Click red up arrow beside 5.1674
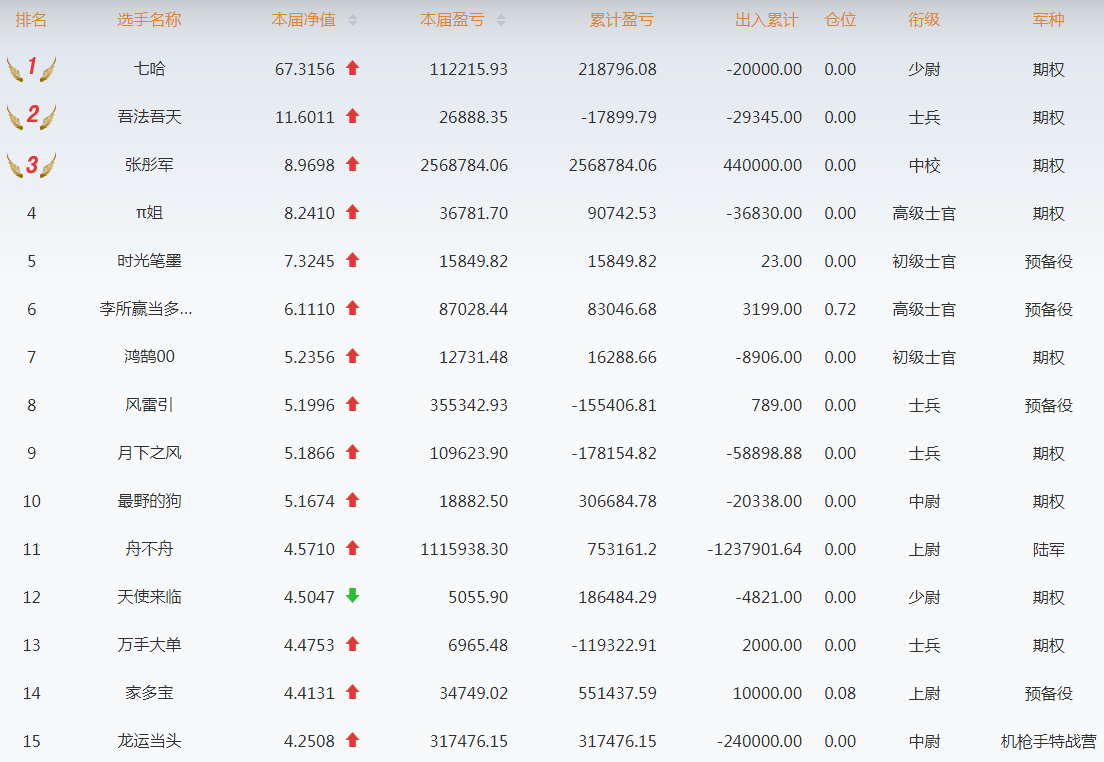 353,500
